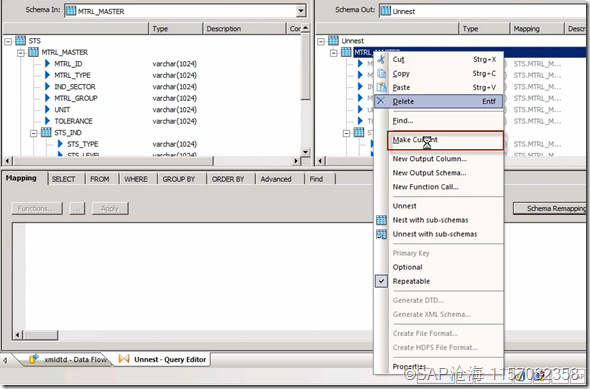
Task: Collapse the STS node in Schema In
Action: click(8, 41)
